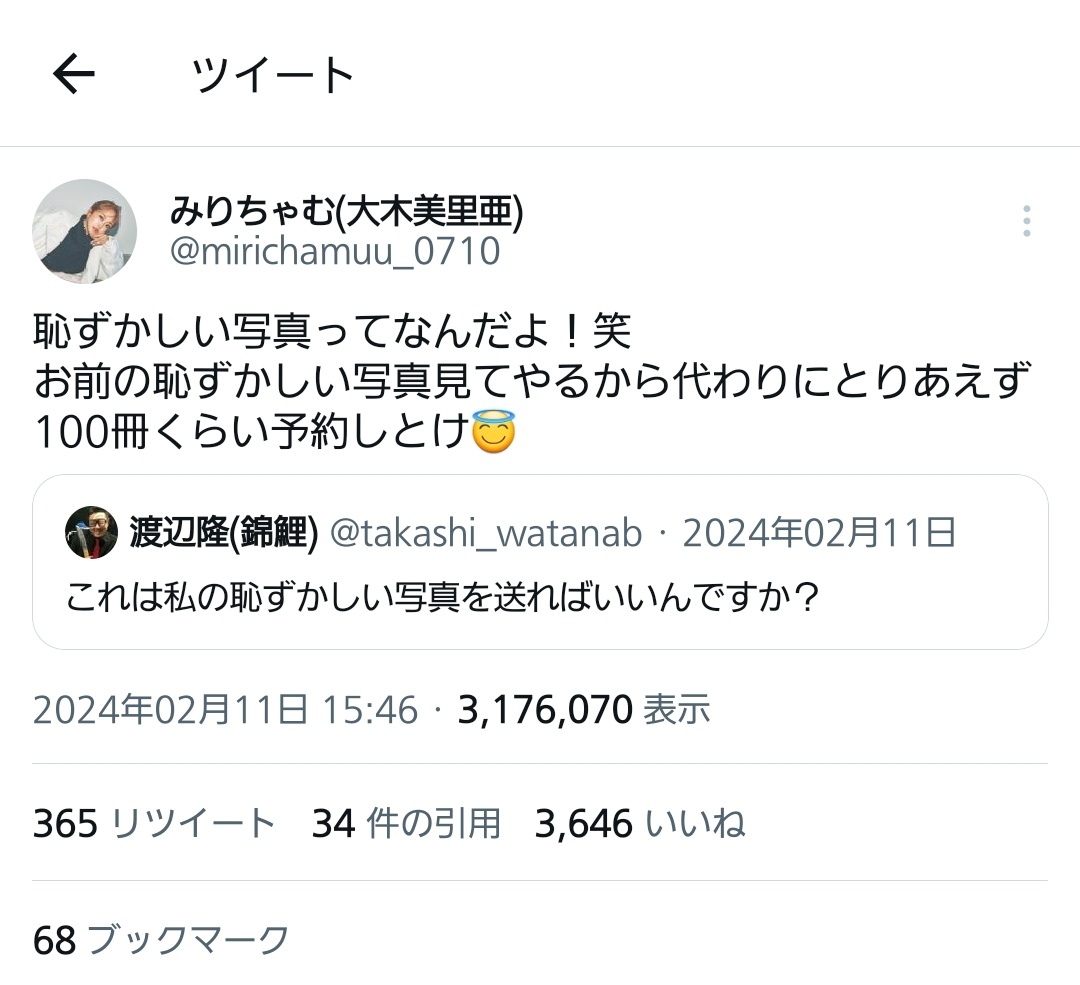Click the quoted text これは私の恥ずかしい写真
Image resolution: width=1080 pixels, height=985 pixels.
tap(442, 599)
